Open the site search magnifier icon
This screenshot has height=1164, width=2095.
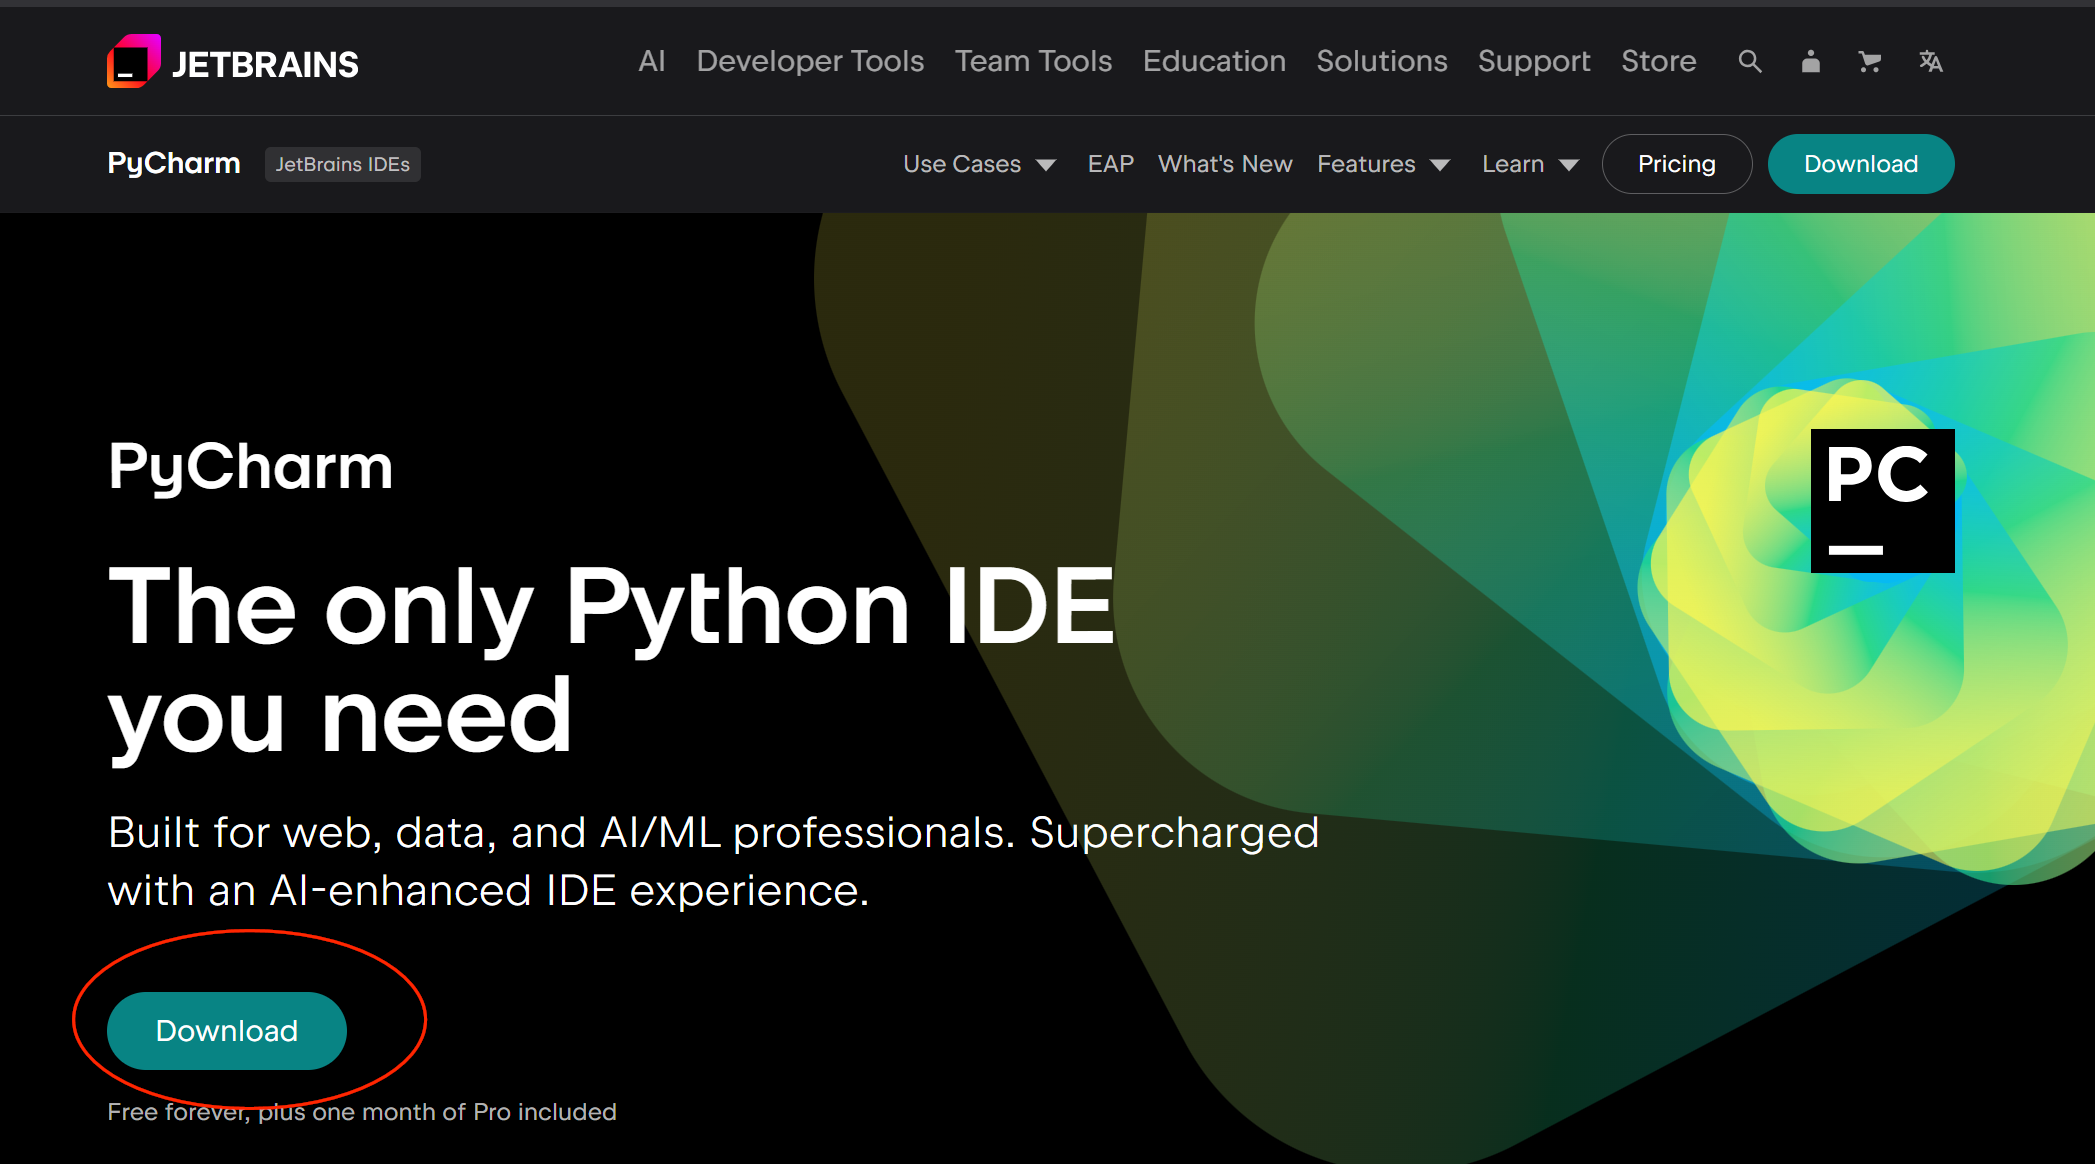click(1749, 62)
